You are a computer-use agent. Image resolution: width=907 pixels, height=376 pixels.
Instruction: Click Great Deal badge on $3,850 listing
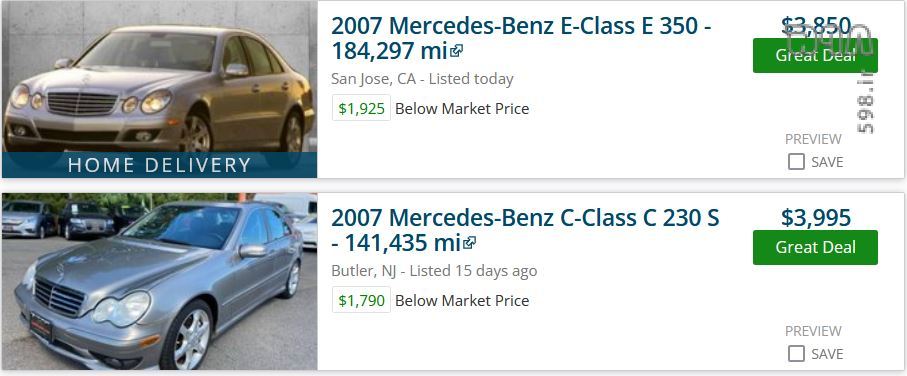[815, 56]
